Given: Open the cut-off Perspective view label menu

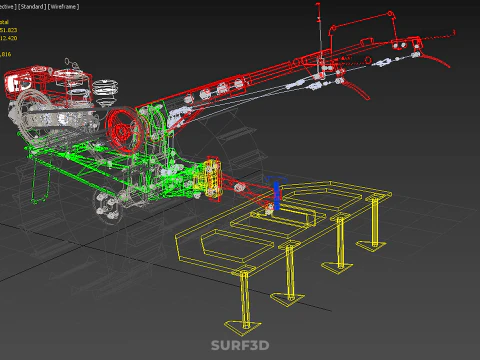Looking at the screenshot, I should tap(8, 7).
